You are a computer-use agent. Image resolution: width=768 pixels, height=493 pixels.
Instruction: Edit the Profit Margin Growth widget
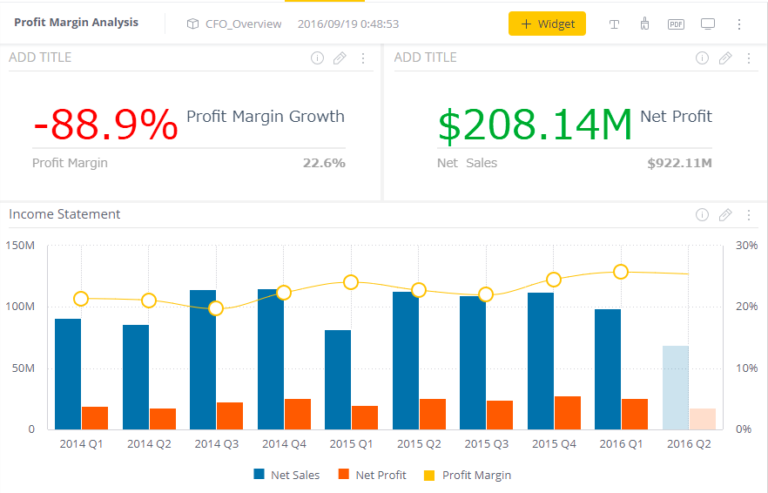click(x=339, y=59)
